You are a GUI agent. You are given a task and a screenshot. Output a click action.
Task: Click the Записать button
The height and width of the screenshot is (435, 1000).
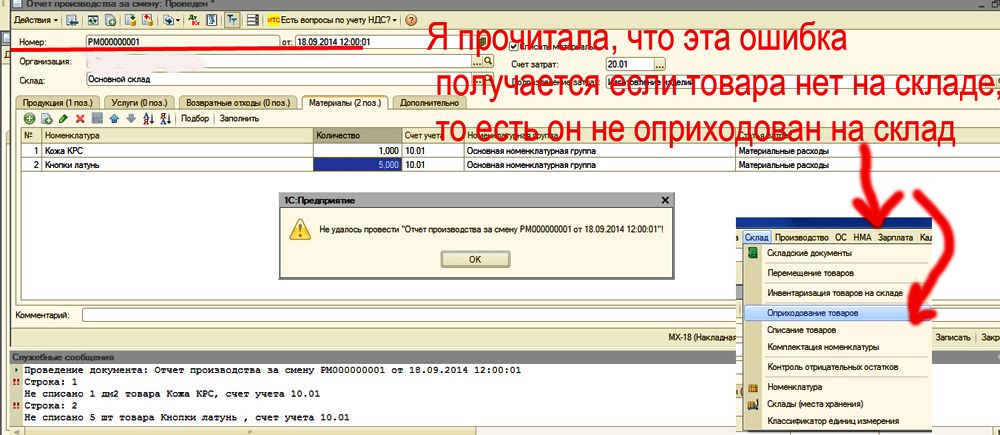953,337
